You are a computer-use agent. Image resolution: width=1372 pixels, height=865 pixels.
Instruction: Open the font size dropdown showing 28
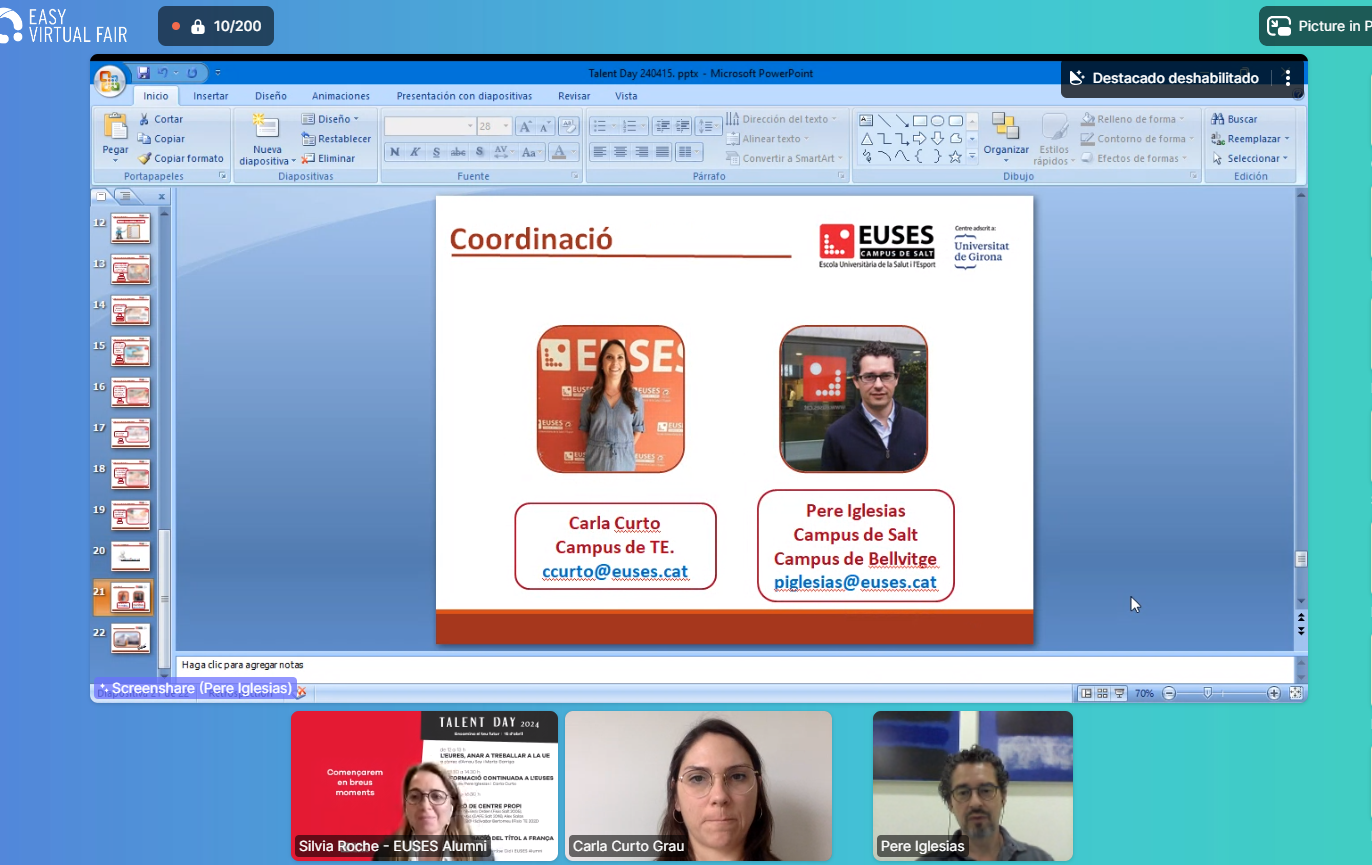click(x=492, y=126)
